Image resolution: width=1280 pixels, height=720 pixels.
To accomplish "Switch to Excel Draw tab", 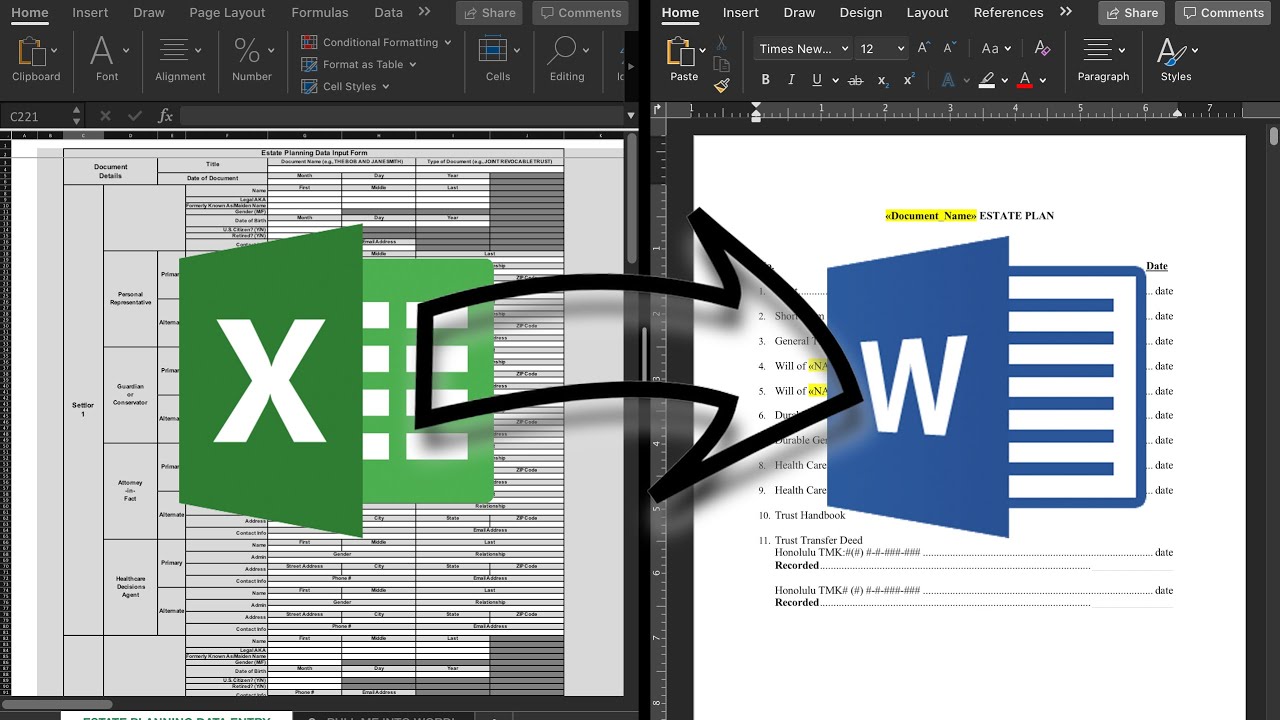I will tap(149, 13).
